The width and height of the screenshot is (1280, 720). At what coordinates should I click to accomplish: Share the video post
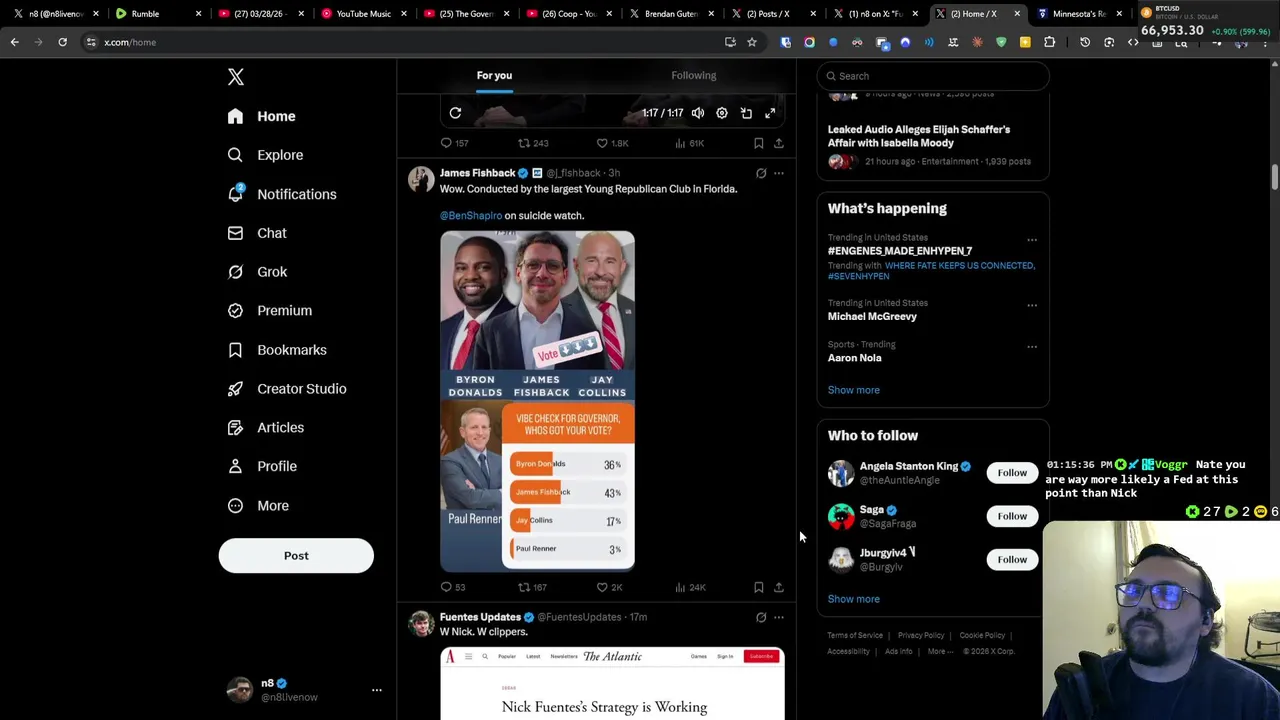(x=778, y=143)
